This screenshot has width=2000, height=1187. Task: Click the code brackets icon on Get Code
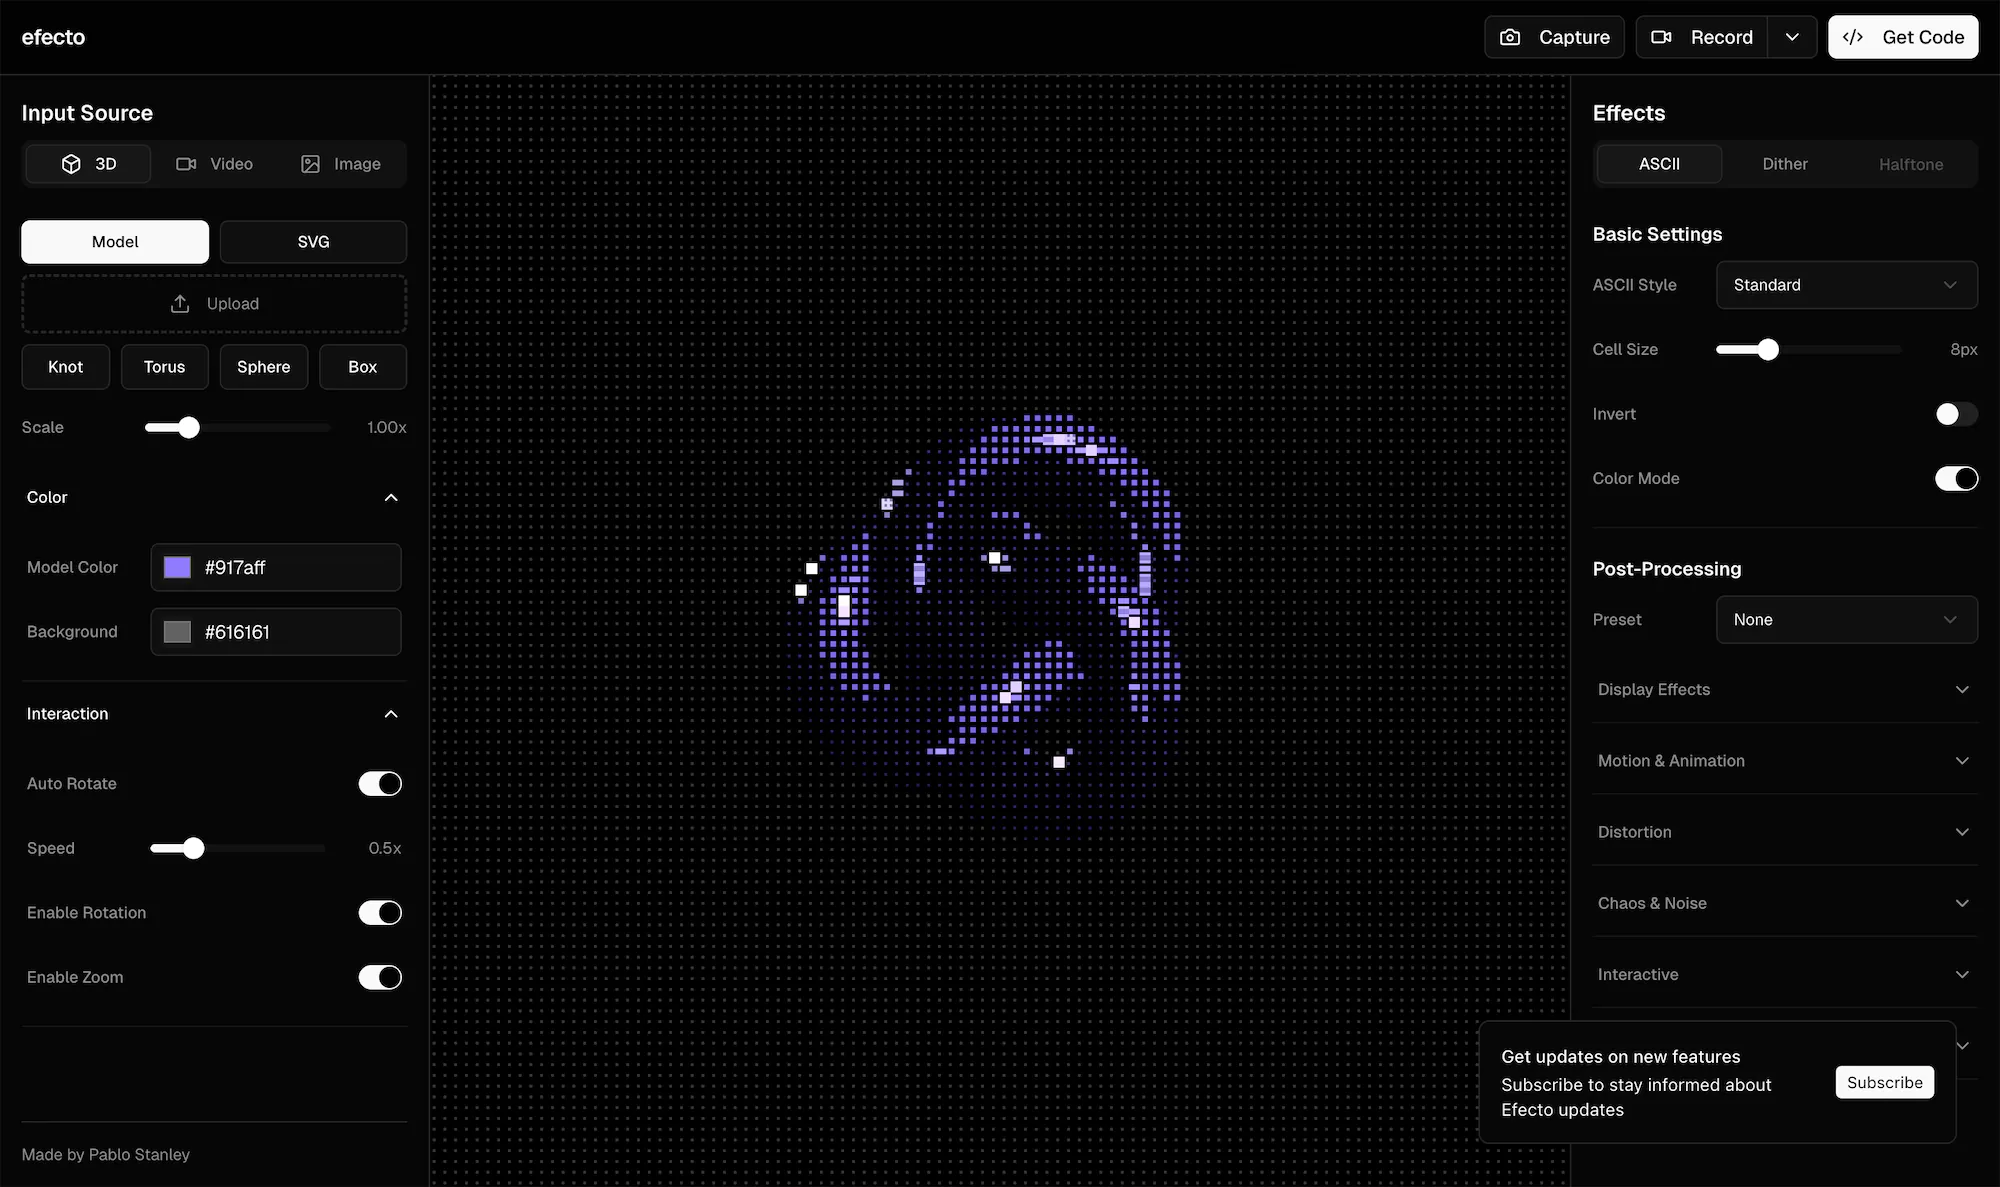[x=1853, y=37]
